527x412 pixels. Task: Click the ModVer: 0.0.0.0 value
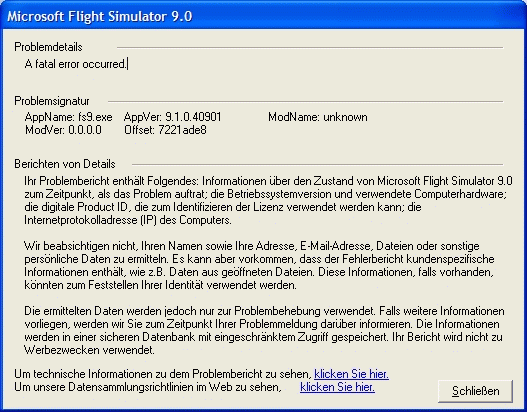tap(63, 130)
